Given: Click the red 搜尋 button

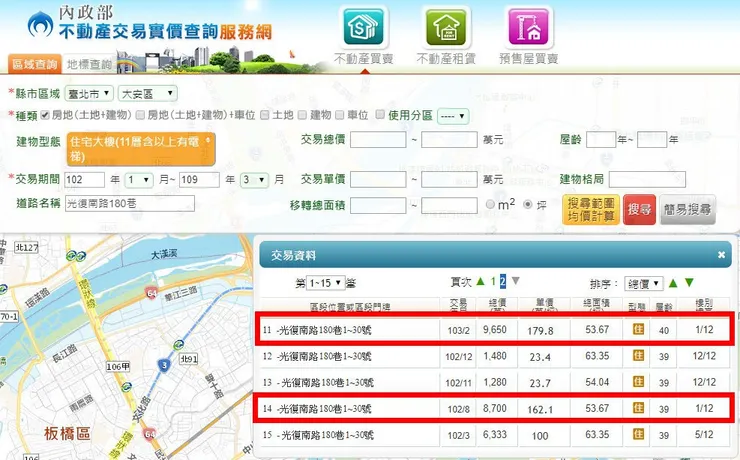Looking at the screenshot, I should [x=639, y=209].
